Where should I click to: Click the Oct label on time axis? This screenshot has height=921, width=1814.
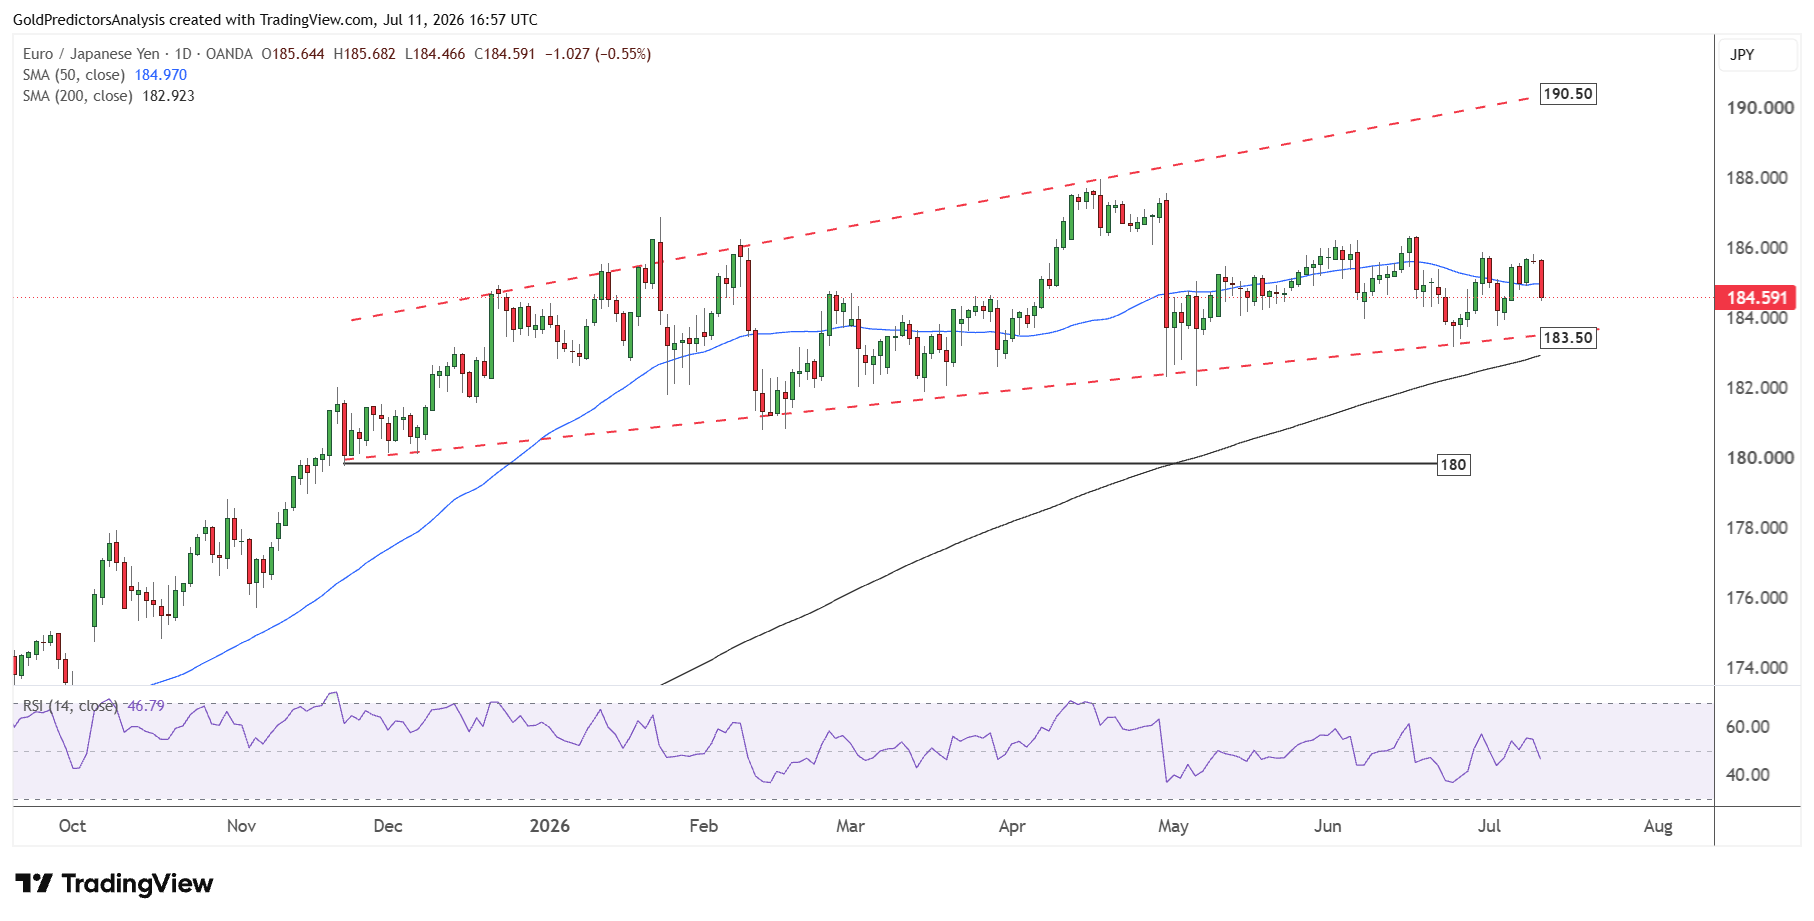pyautogui.click(x=72, y=826)
